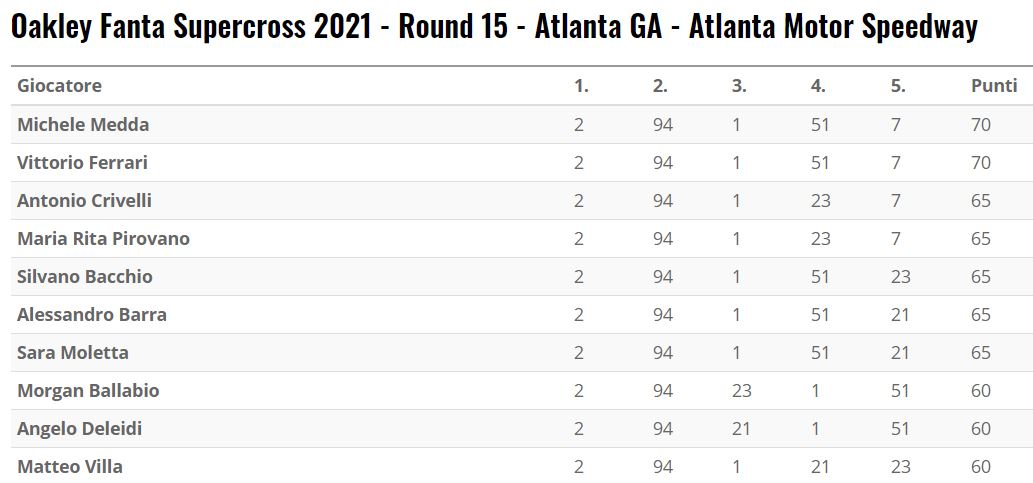Viewport: 1033px width, 483px height.
Task: Click Michele Medda's 70 points value
Action: coord(981,124)
